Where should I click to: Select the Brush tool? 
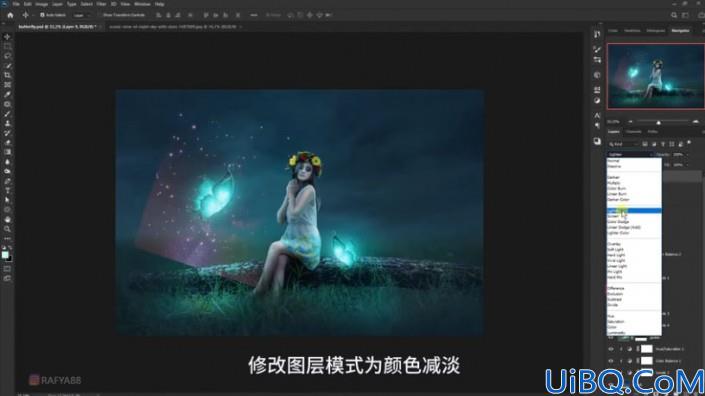click(7, 114)
